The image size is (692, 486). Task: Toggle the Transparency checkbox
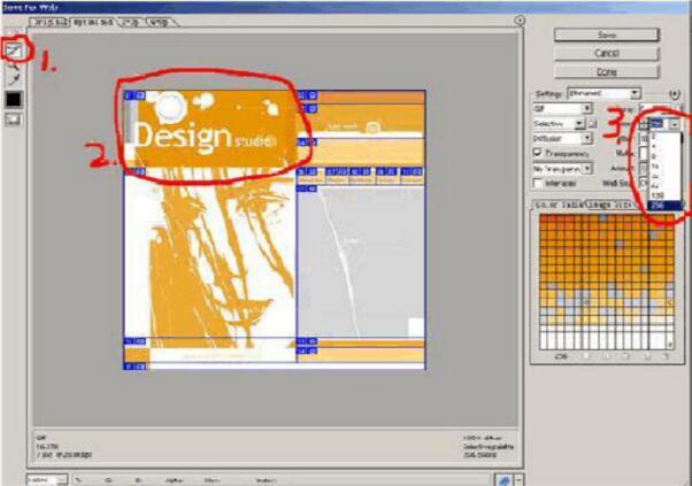pyautogui.click(x=538, y=153)
